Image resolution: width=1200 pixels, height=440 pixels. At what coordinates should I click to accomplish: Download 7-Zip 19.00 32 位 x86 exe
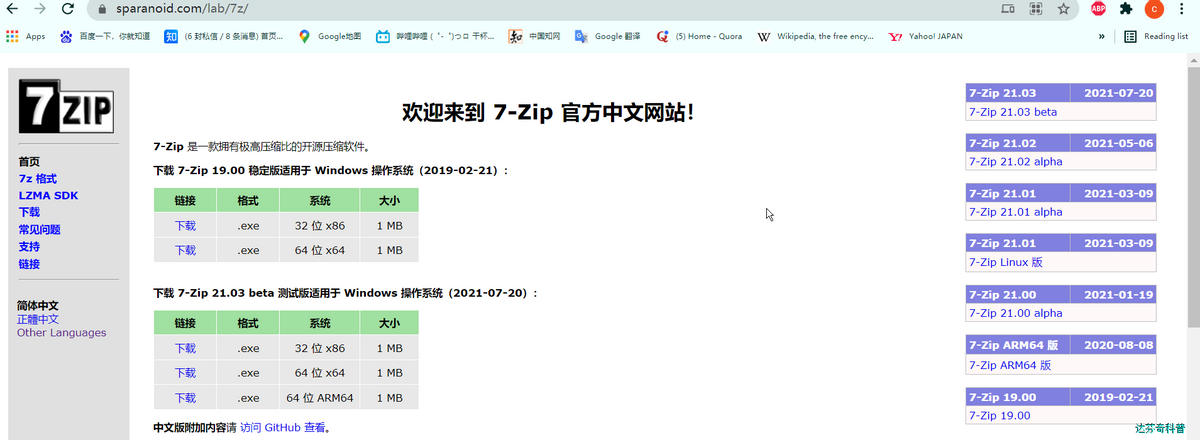[x=185, y=225]
